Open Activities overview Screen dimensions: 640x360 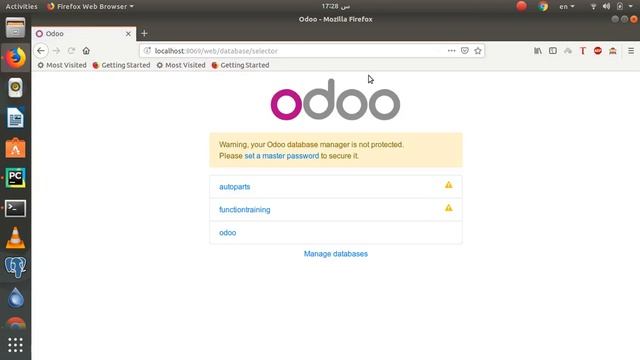(x=21, y=7)
